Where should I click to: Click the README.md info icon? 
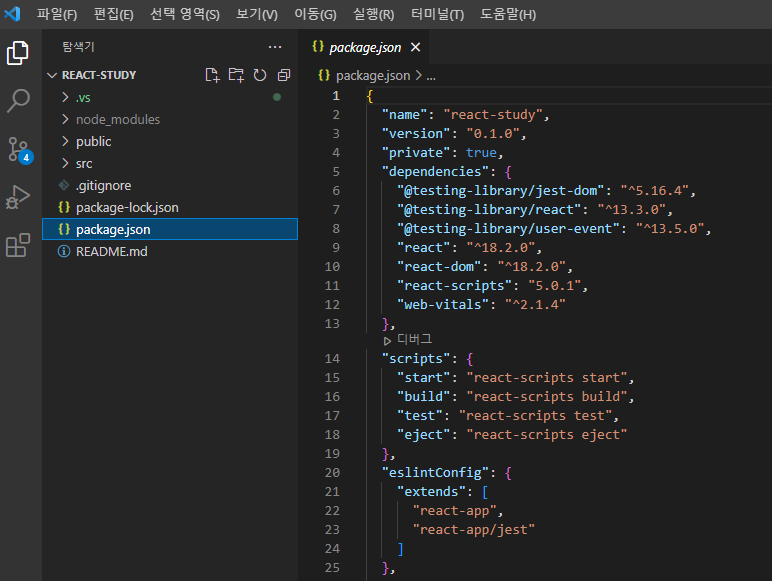click(x=64, y=252)
